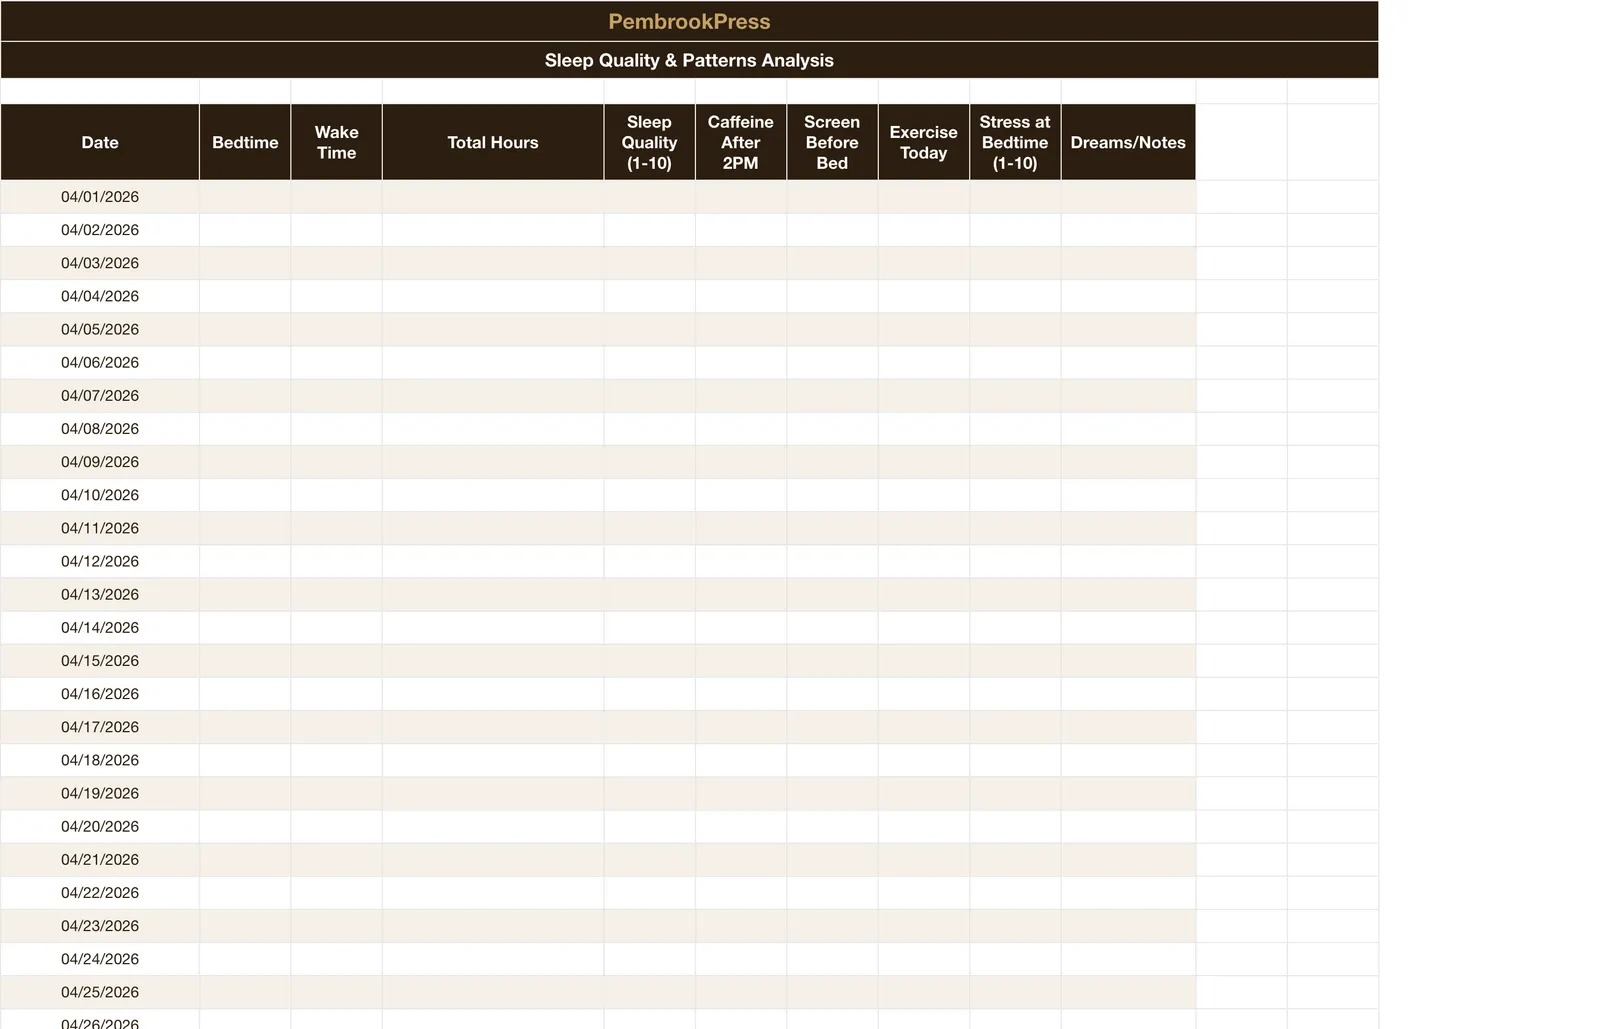Select the 04/10/2026 date cell
1600x1029 pixels.
[100, 495]
